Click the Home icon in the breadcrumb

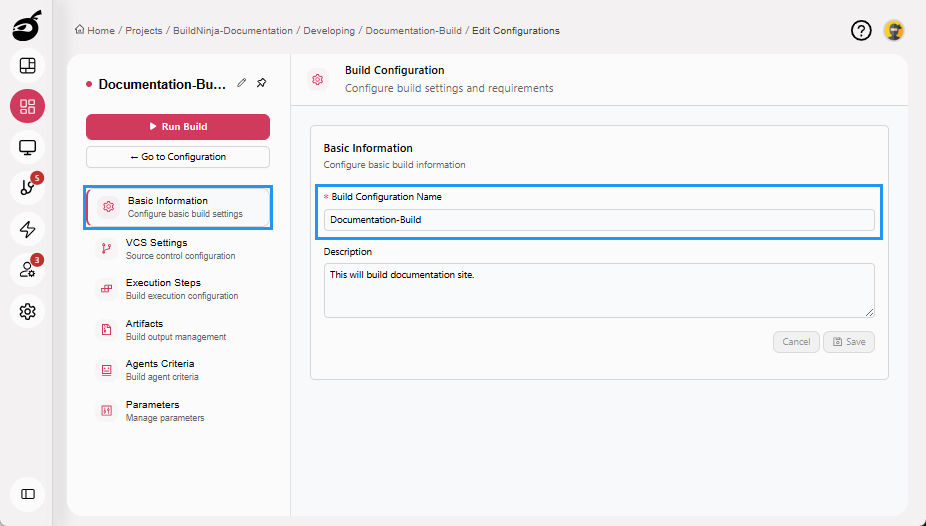coord(80,30)
